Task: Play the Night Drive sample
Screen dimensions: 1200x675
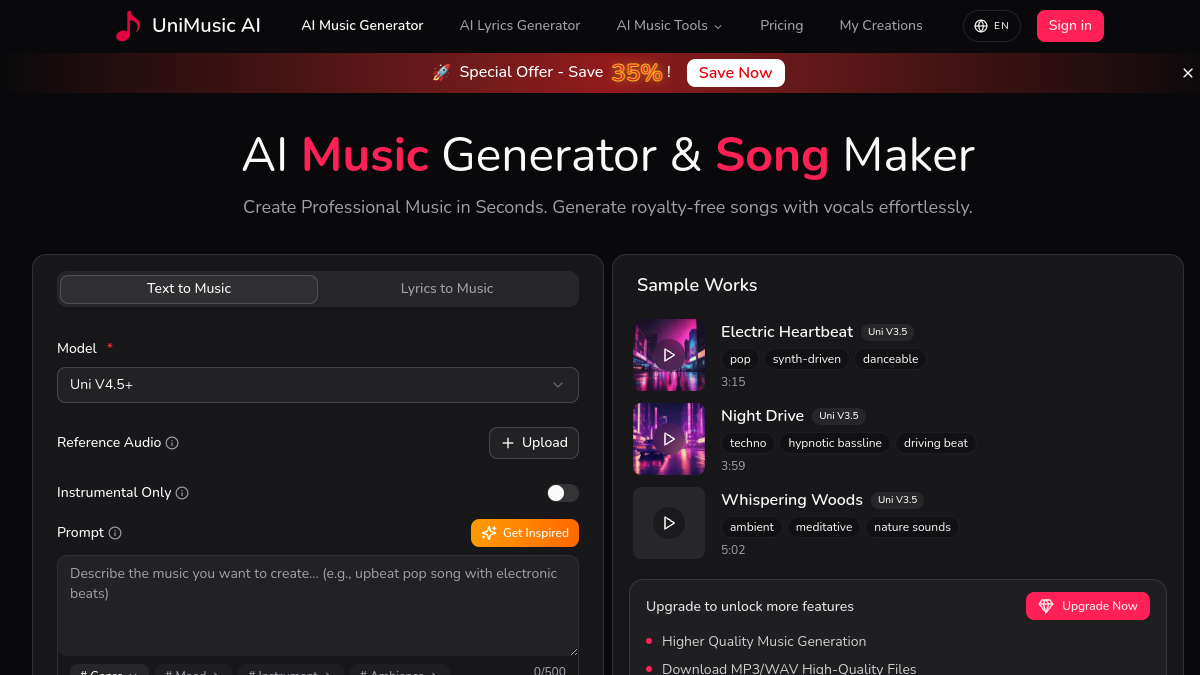Action: tap(669, 439)
